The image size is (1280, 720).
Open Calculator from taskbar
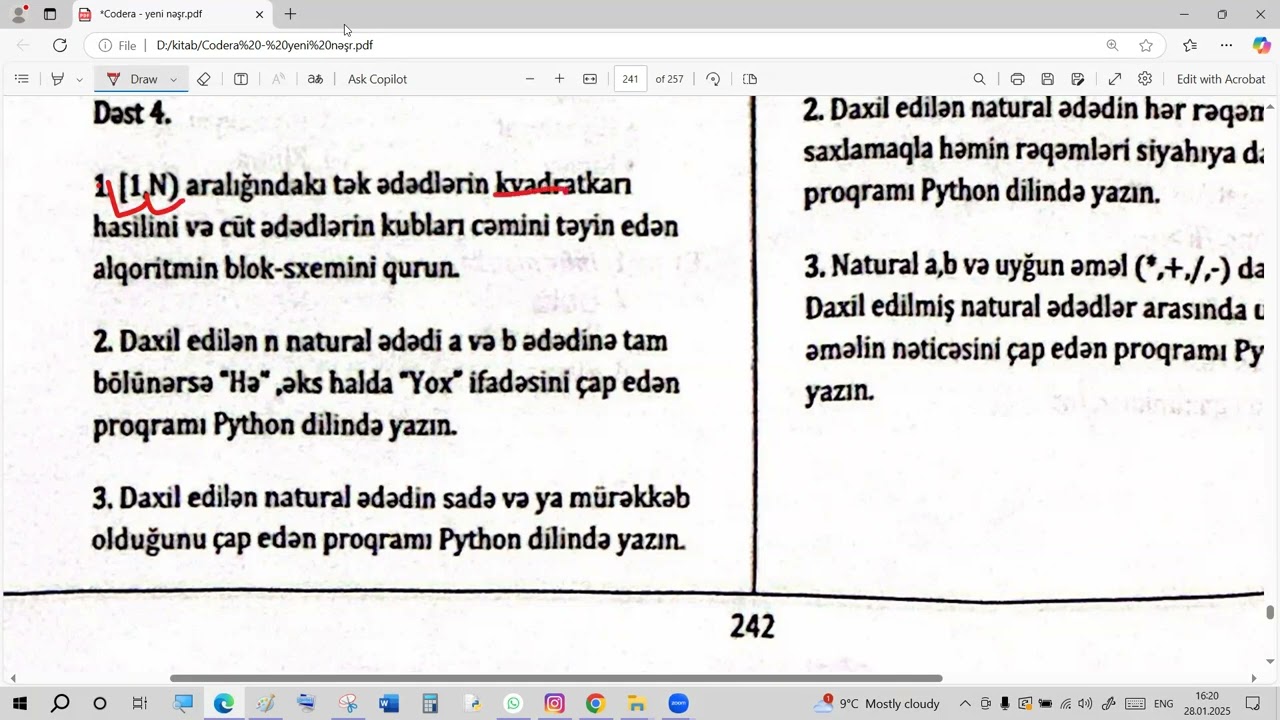pyautogui.click(x=430, y=703)
